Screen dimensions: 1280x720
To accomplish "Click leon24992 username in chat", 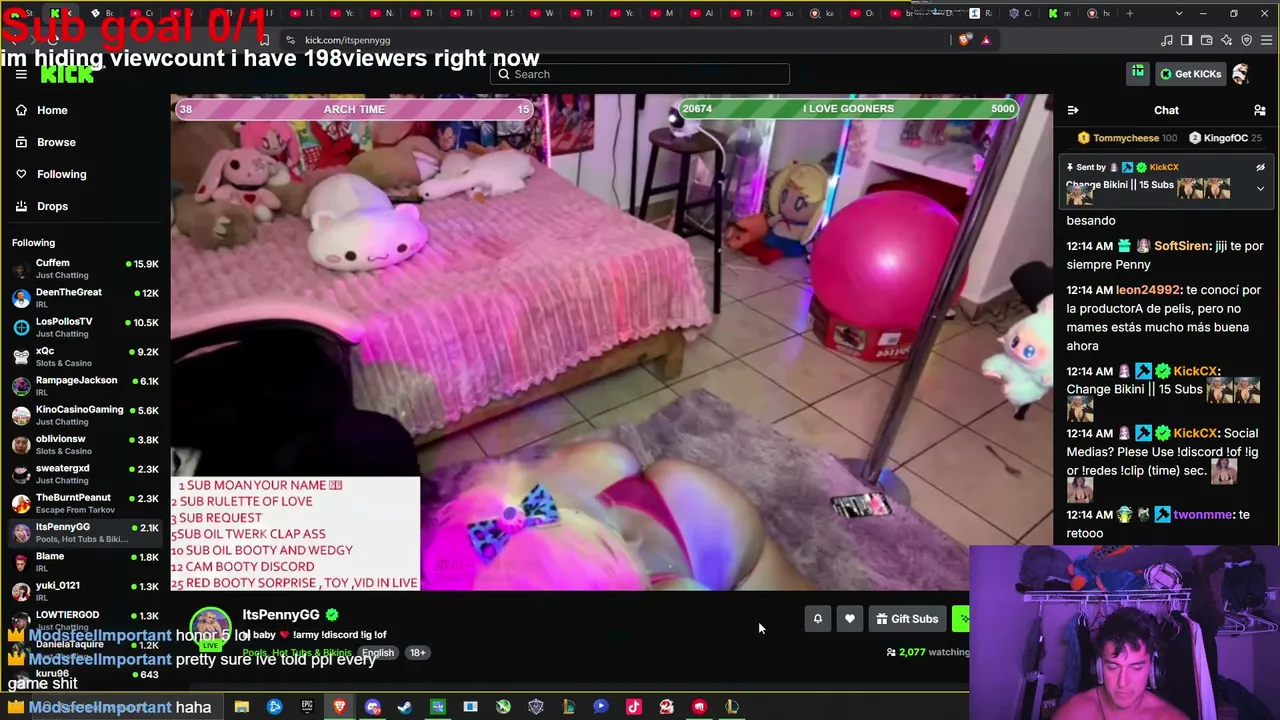I will pos(1148,290).
